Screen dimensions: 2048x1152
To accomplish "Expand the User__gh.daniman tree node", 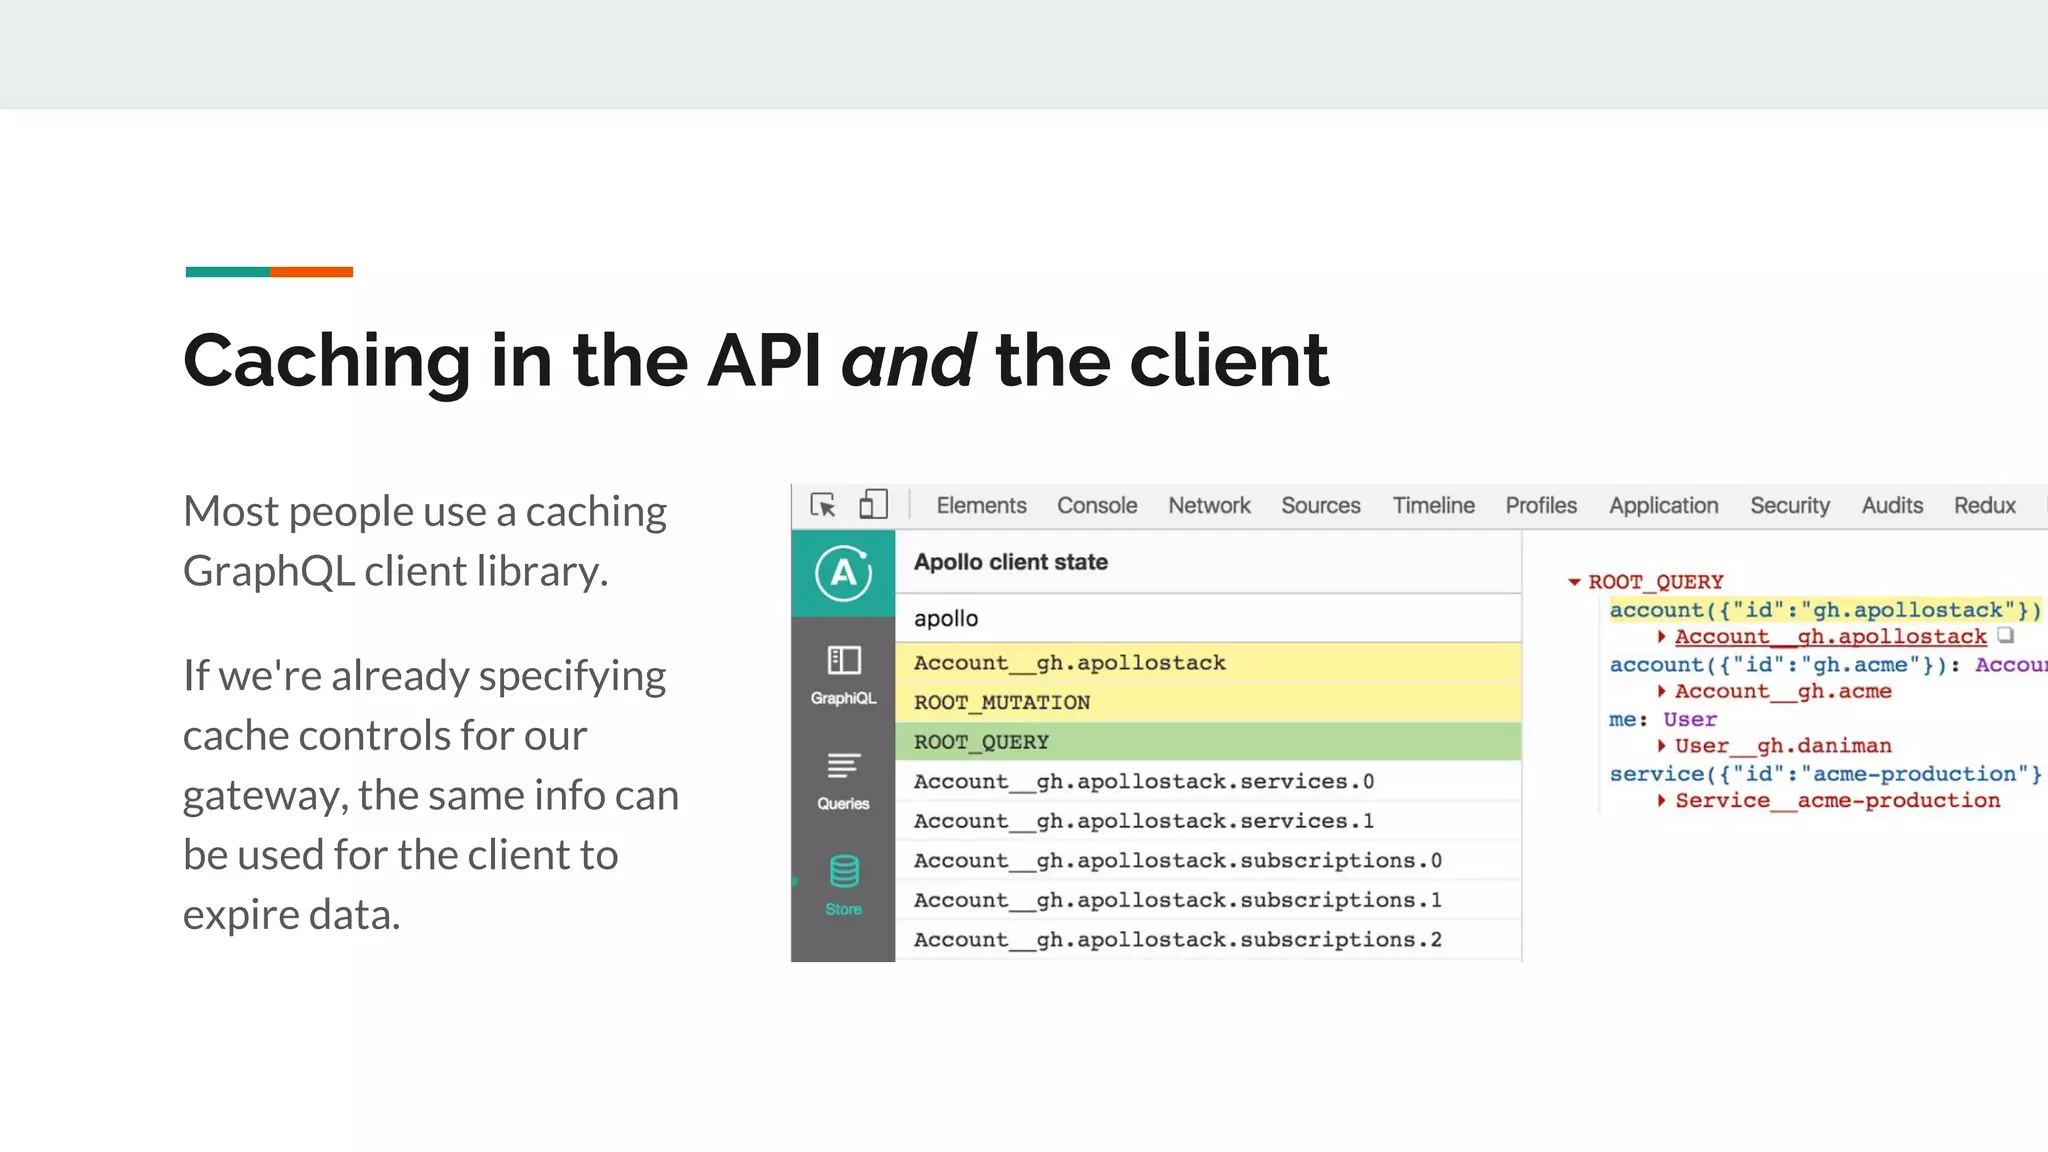I will tap(1661, 746).
